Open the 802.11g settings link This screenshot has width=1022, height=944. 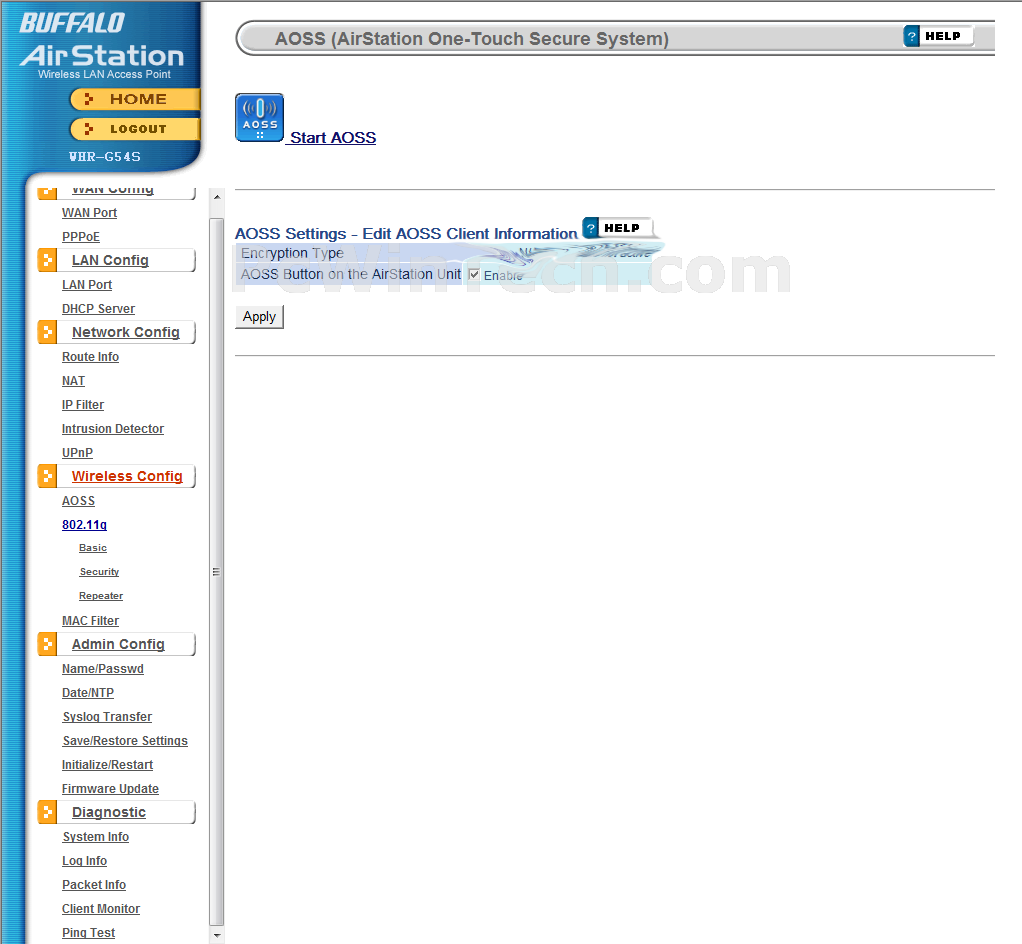[x=84, y=525]
